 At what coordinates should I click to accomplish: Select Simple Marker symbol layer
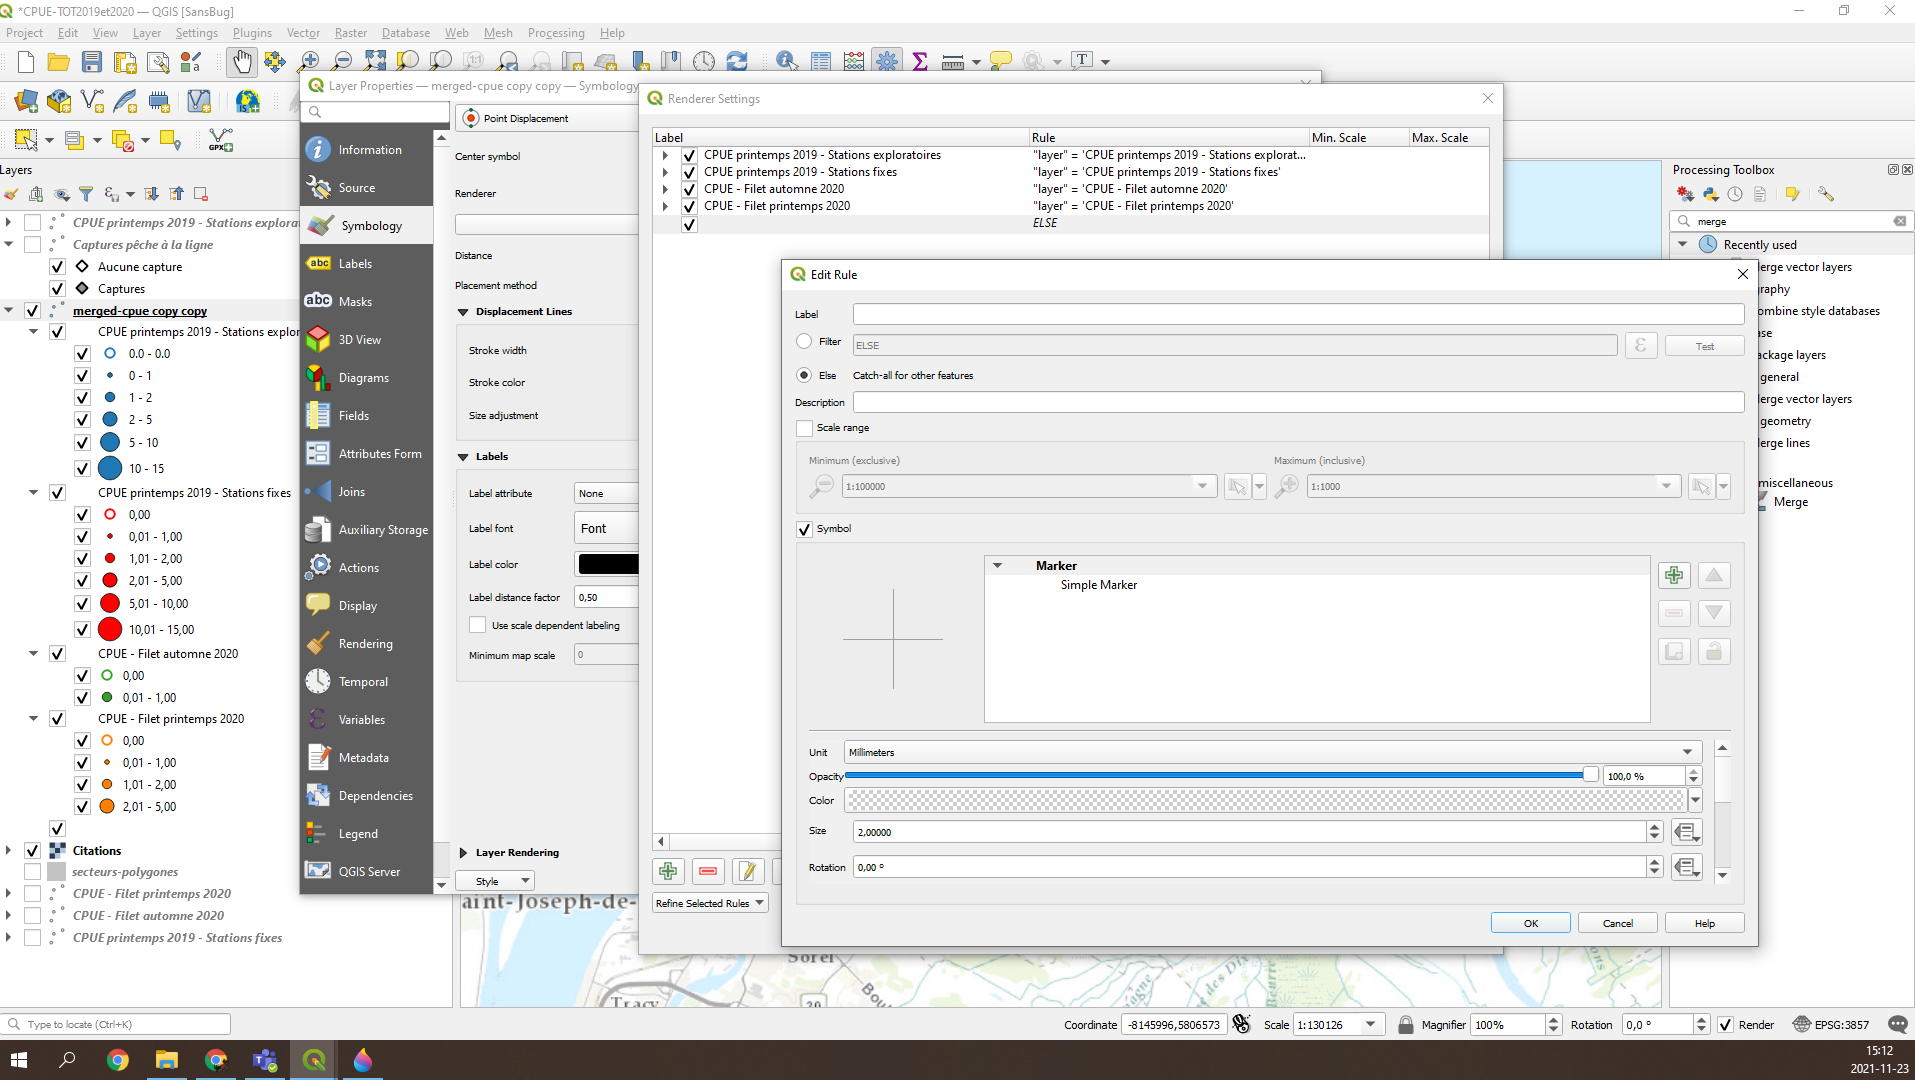coord(1098,585)
